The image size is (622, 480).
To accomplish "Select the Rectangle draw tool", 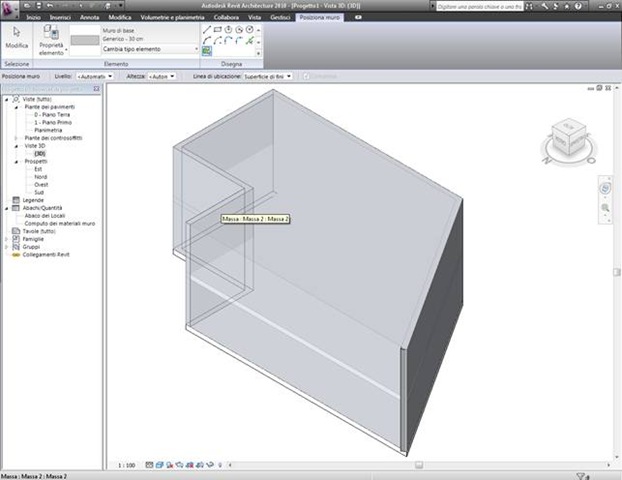I will (x=217, y=30).
